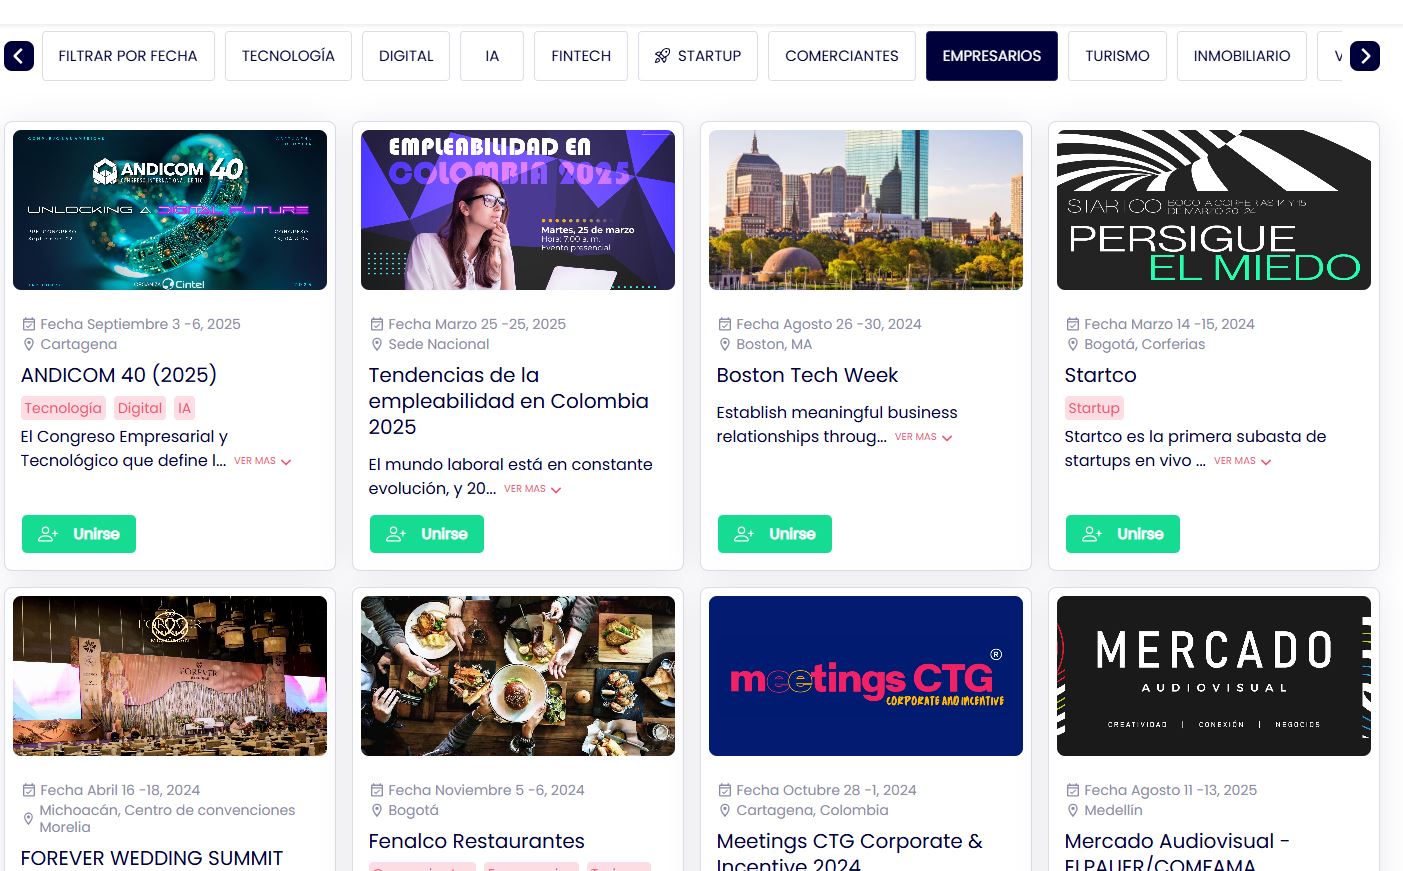
Task: Click the IA tag on ANDICOM 40
Action: (x=184, y=408)
